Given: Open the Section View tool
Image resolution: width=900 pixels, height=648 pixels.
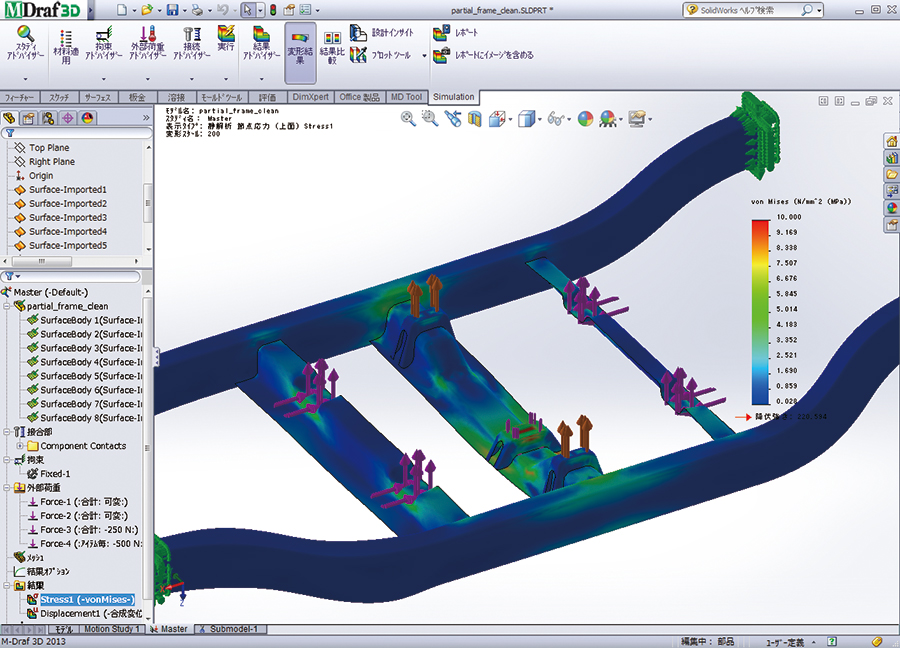Looking at the screenshot, I should tap(475, 118).
